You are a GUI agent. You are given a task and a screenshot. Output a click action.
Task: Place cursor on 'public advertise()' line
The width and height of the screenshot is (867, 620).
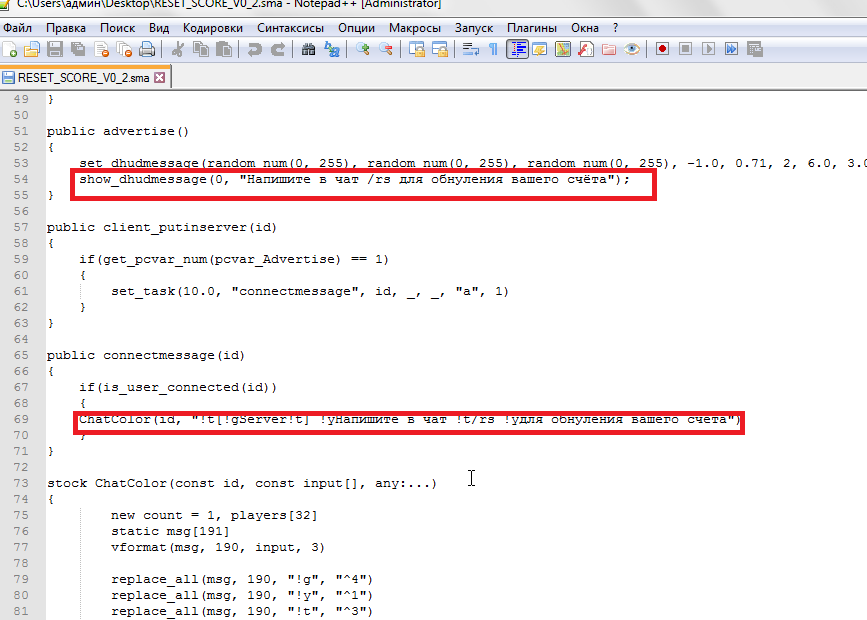click(118, 131)
